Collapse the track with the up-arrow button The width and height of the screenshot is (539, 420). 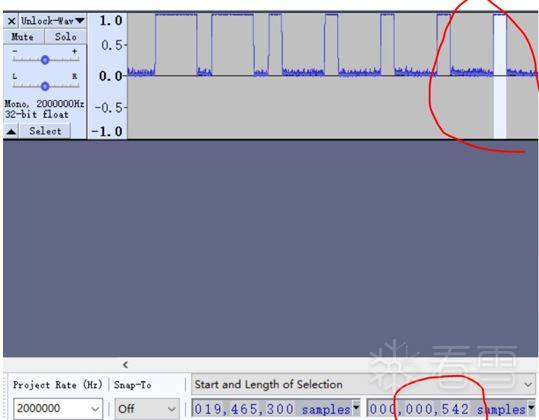click(x=11, y=131)
